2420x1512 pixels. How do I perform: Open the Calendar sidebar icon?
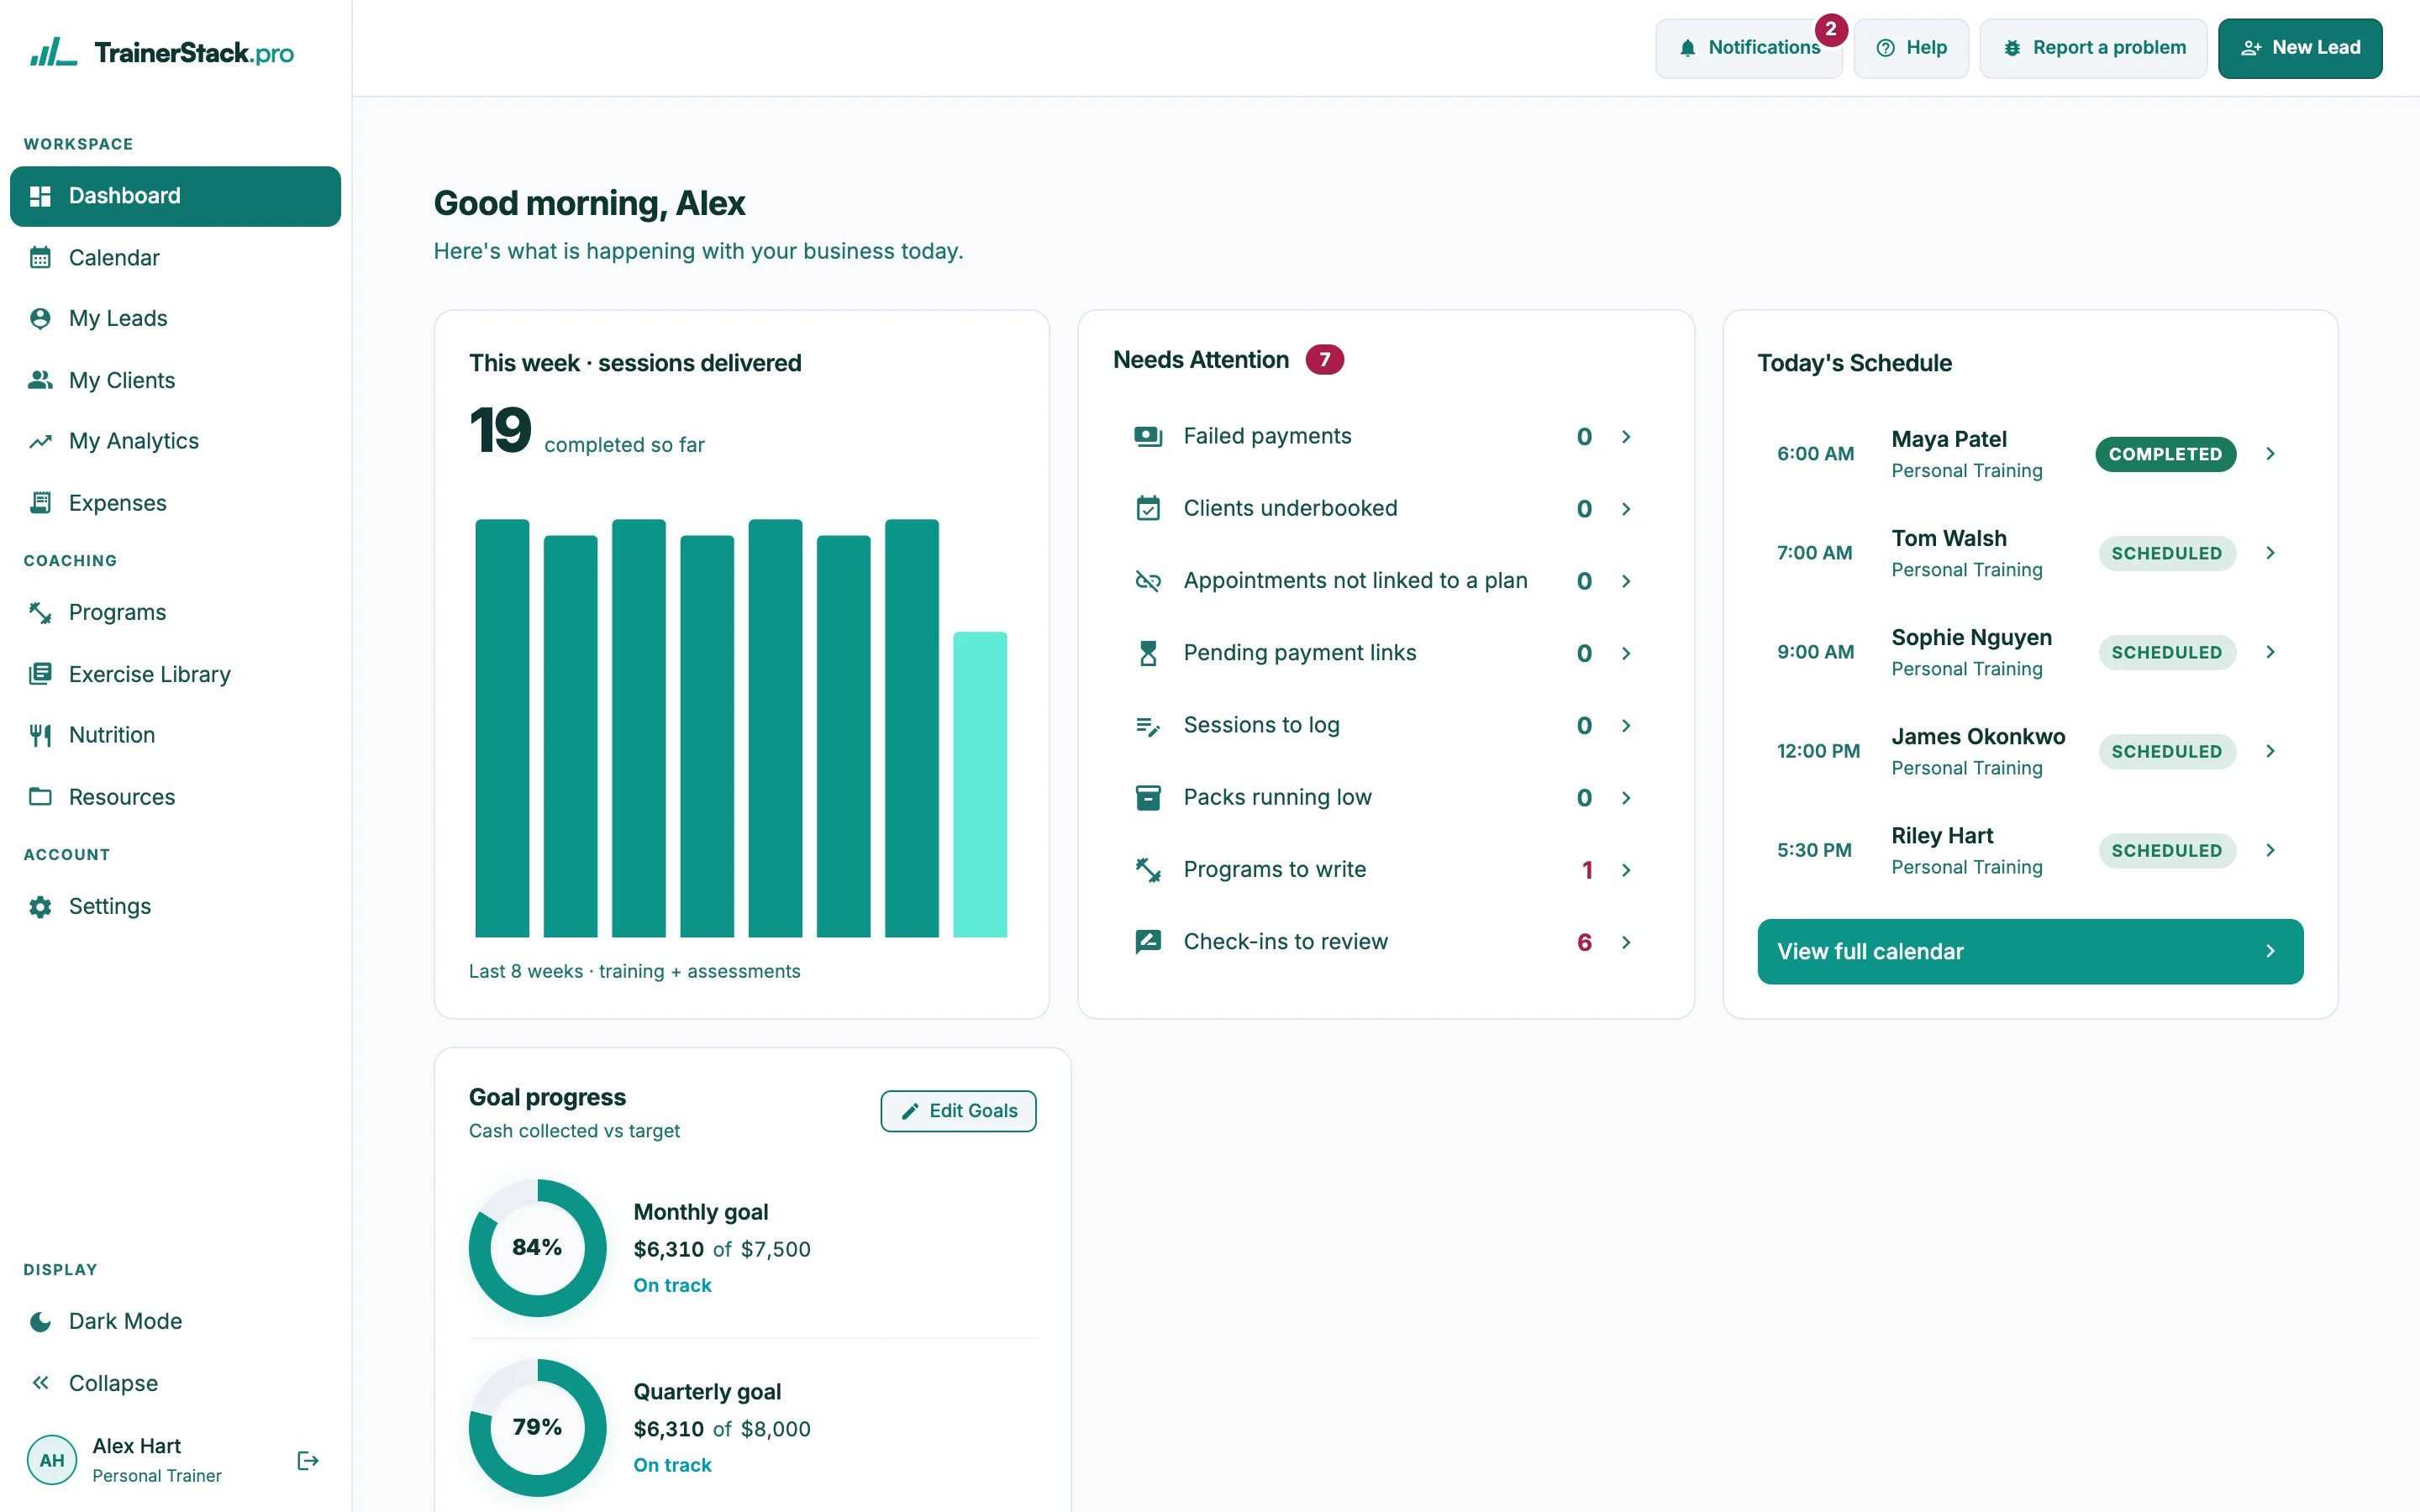point(40,258)
